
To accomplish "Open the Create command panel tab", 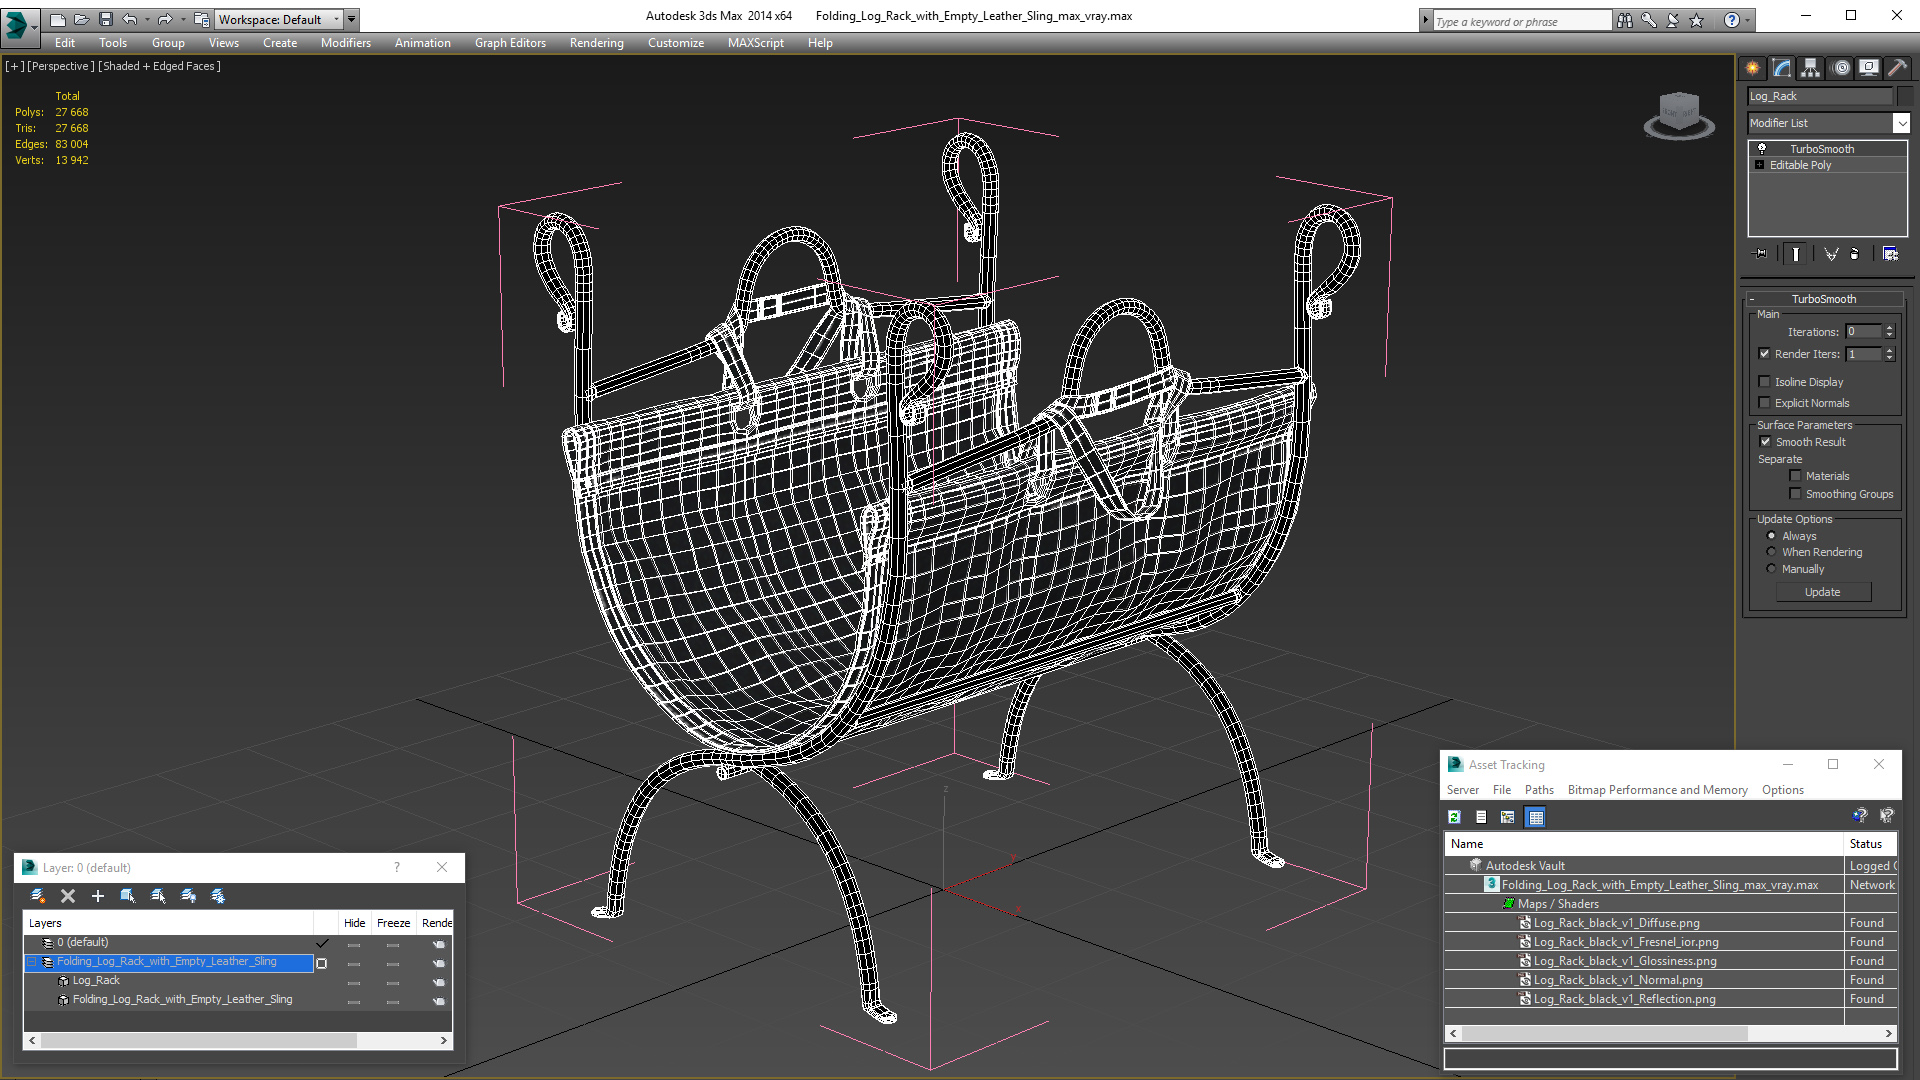I will coord(1753,68).
